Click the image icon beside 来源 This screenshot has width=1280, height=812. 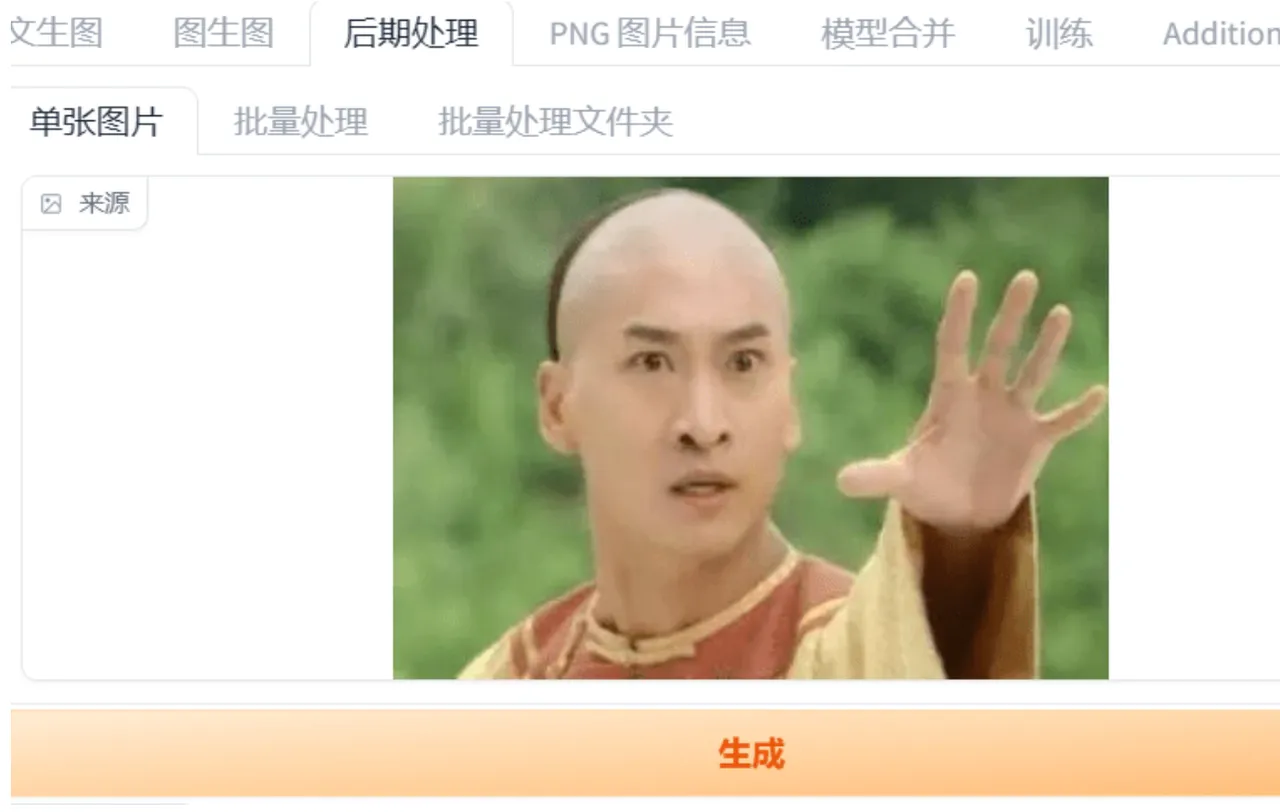click(x=51, y=204)
